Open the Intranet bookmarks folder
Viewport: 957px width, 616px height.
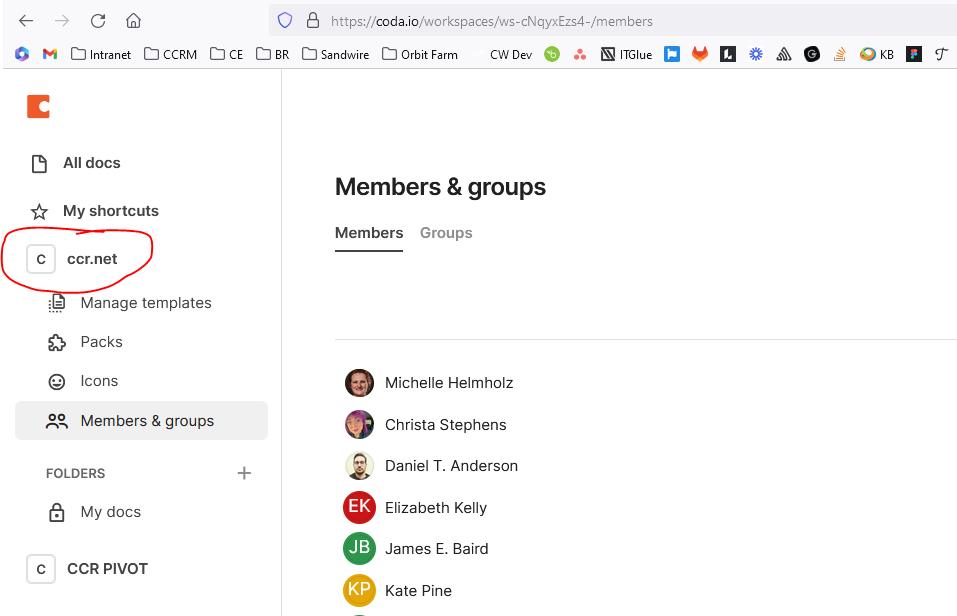[x=101, y=54]
